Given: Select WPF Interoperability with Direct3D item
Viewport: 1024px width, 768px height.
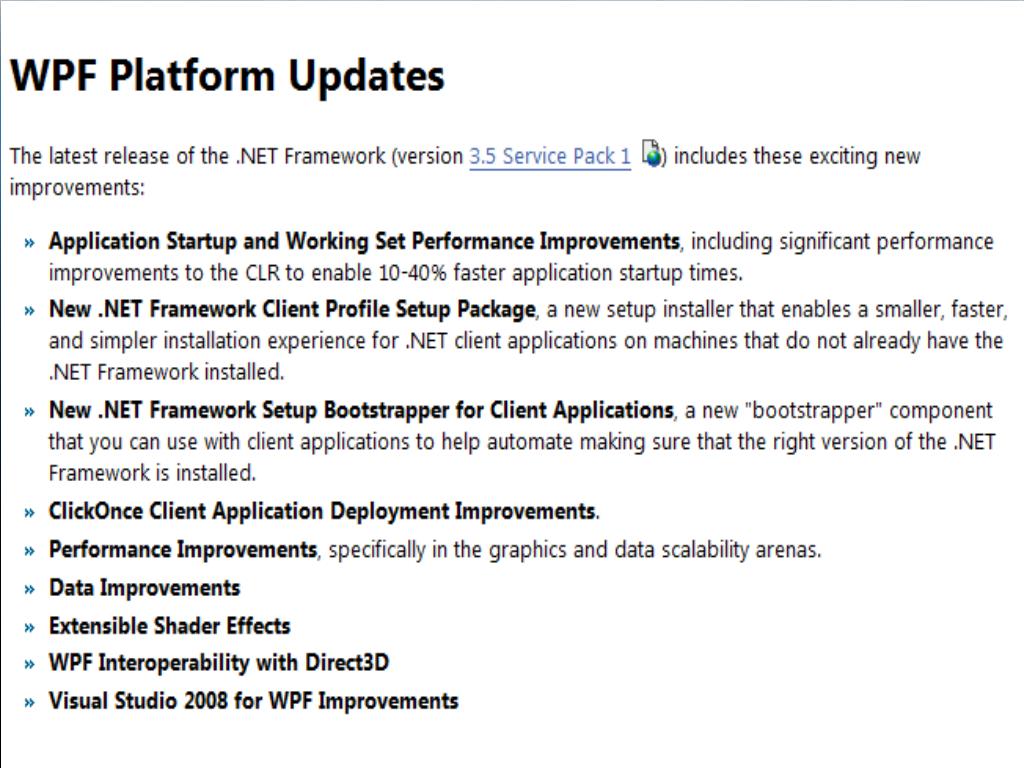Looking at the screenshot, I should click(219, 662).
